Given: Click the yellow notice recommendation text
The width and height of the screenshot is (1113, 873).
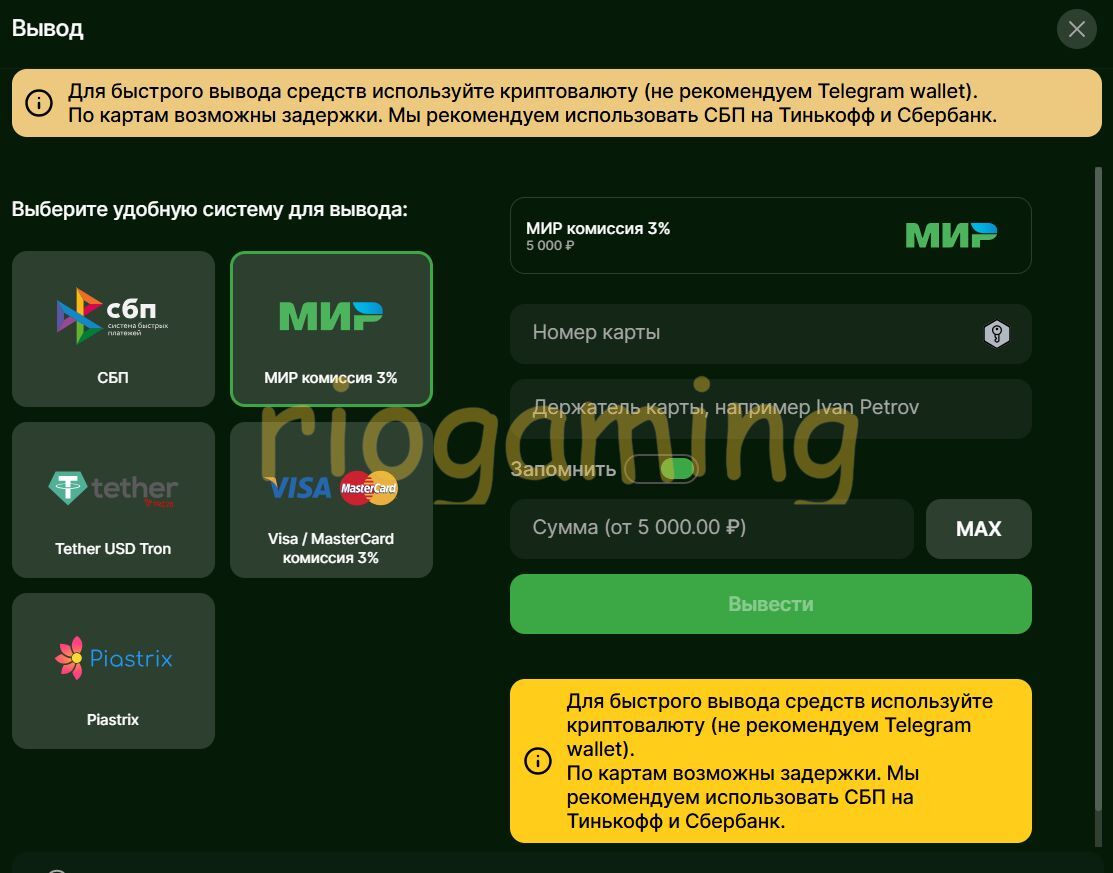Looking at the screenshot, I should pyautogui.click(x=779, y=761).
